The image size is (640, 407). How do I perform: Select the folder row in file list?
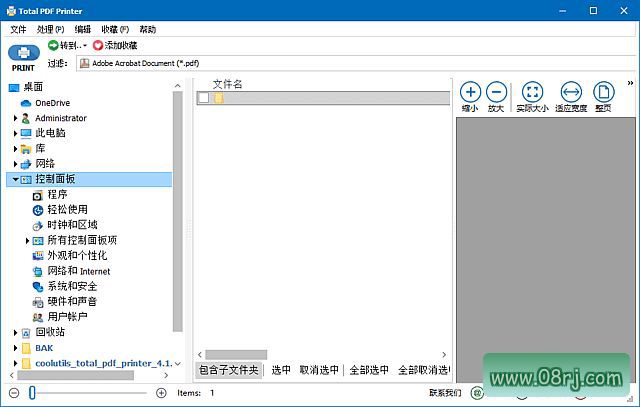323,98
